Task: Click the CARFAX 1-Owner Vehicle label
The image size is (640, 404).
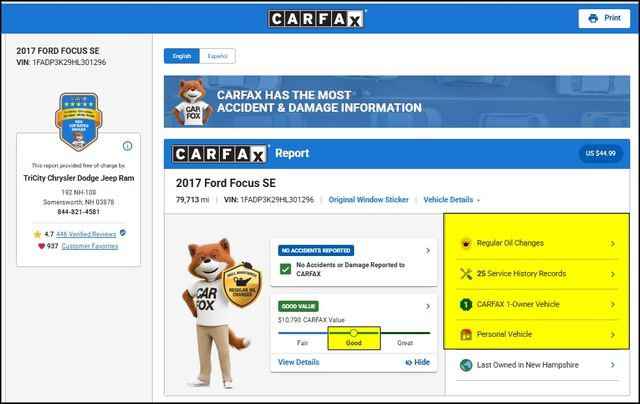Action: click(x=518, y=304)
